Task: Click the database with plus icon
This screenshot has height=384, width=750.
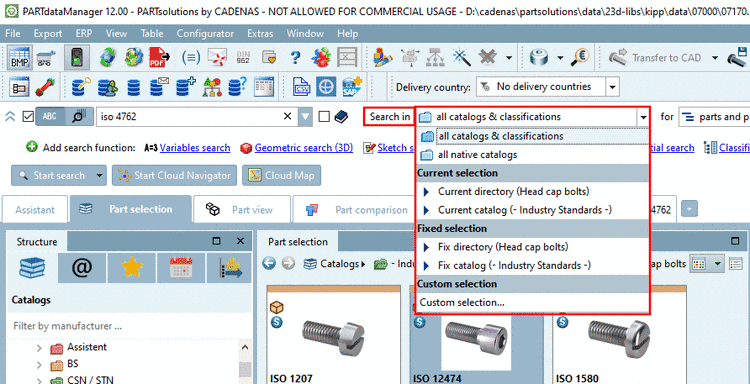Action: point(186,87)
